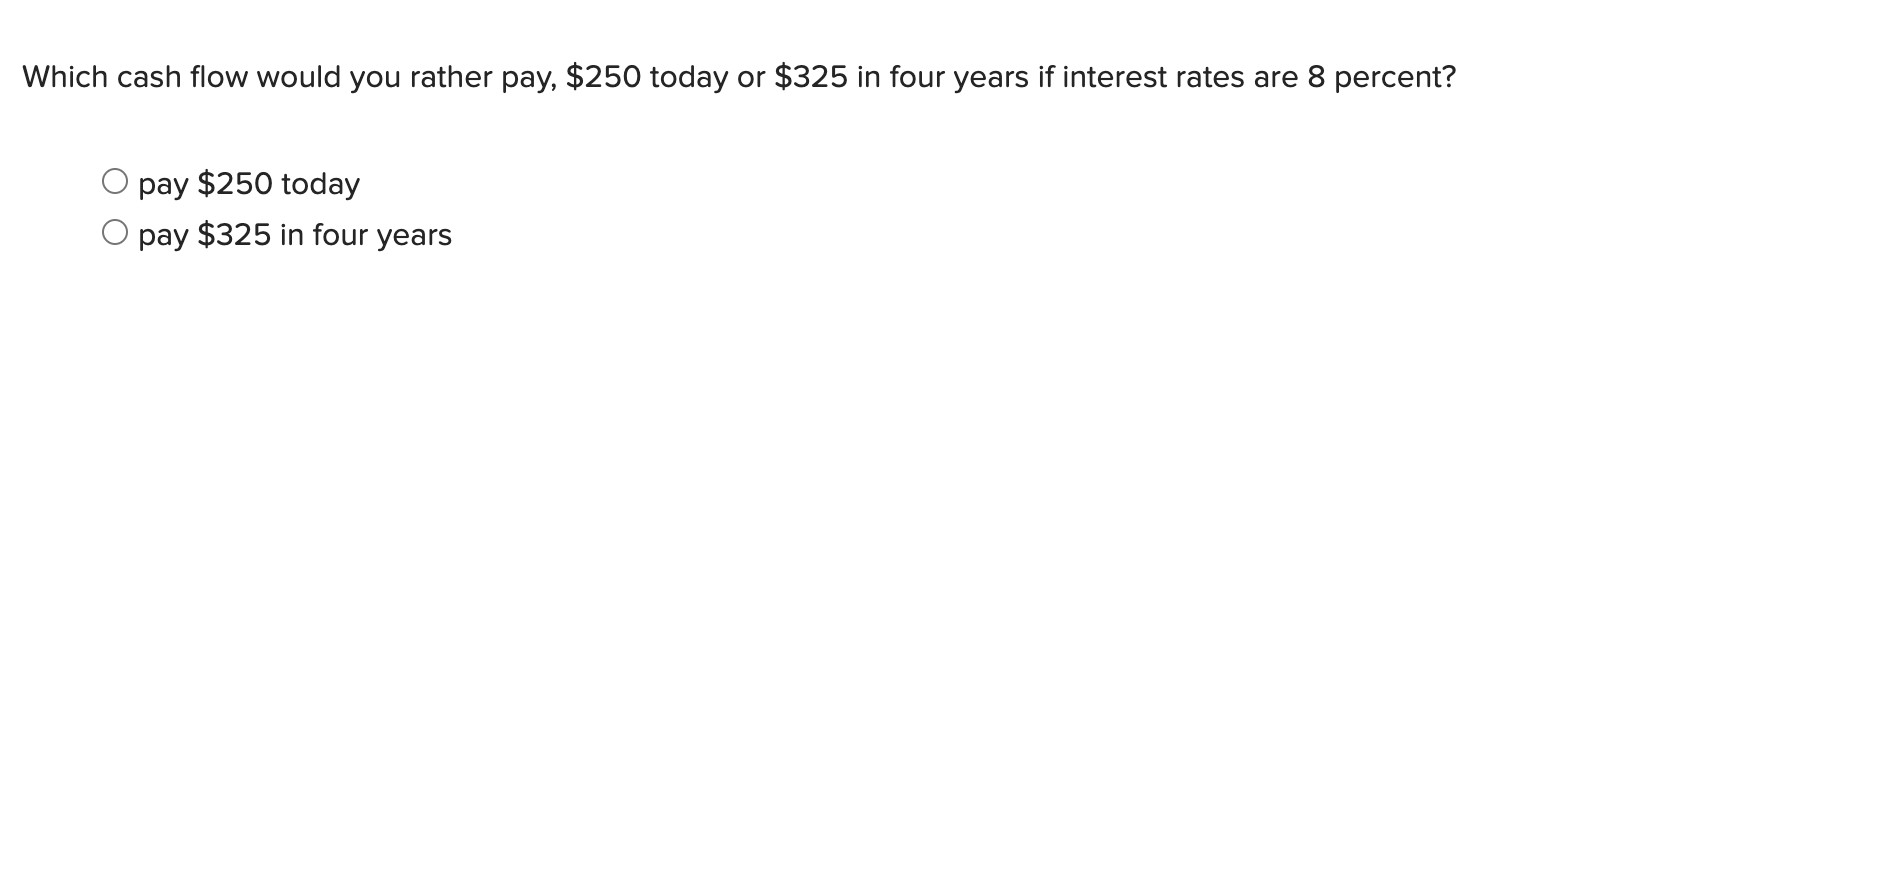Click the label text "pay $250 today"
The width and height of the screenshot is (1896, 894).
(x=248, y=182)
